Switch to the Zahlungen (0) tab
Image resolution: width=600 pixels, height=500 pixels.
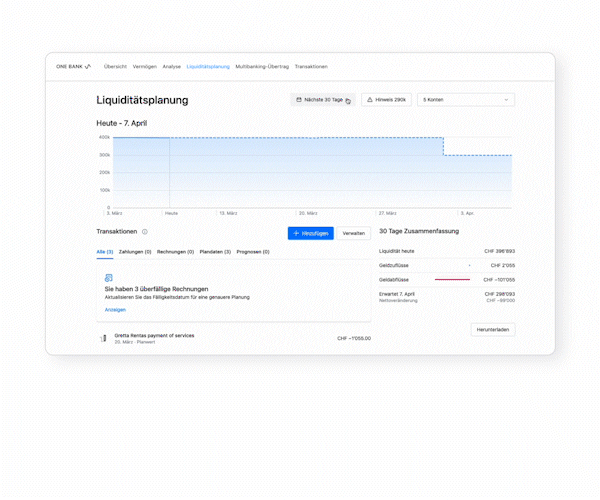(x=135, y=252)
